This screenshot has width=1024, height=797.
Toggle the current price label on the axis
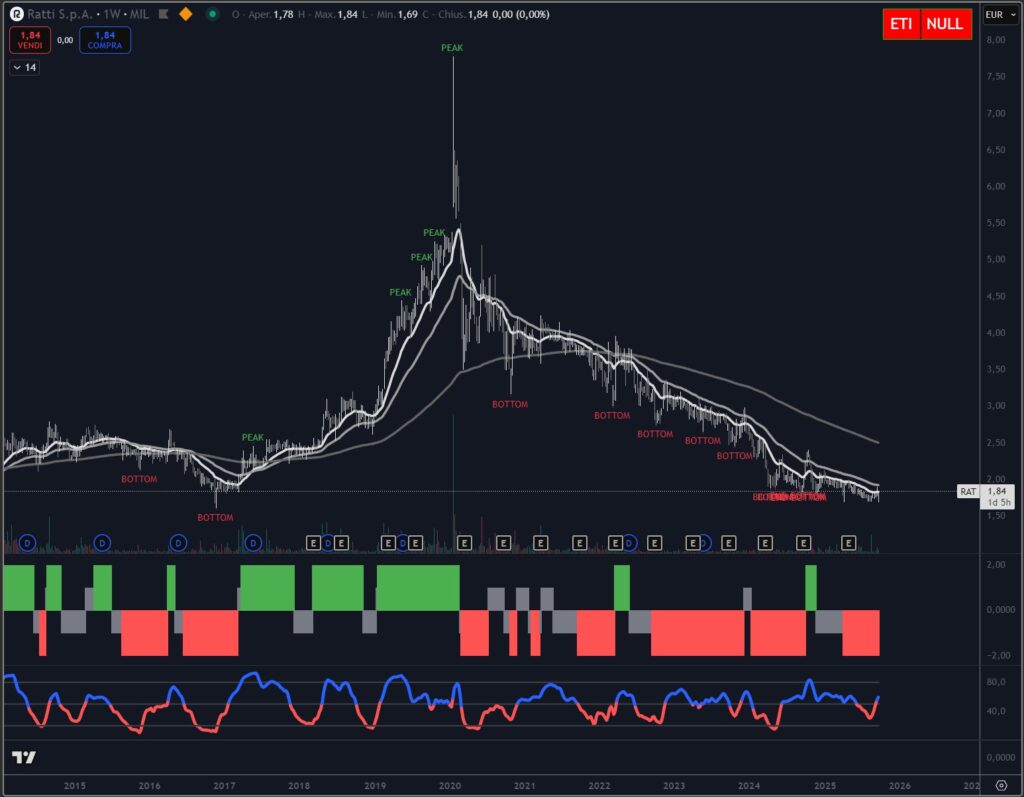coord(999,492)
